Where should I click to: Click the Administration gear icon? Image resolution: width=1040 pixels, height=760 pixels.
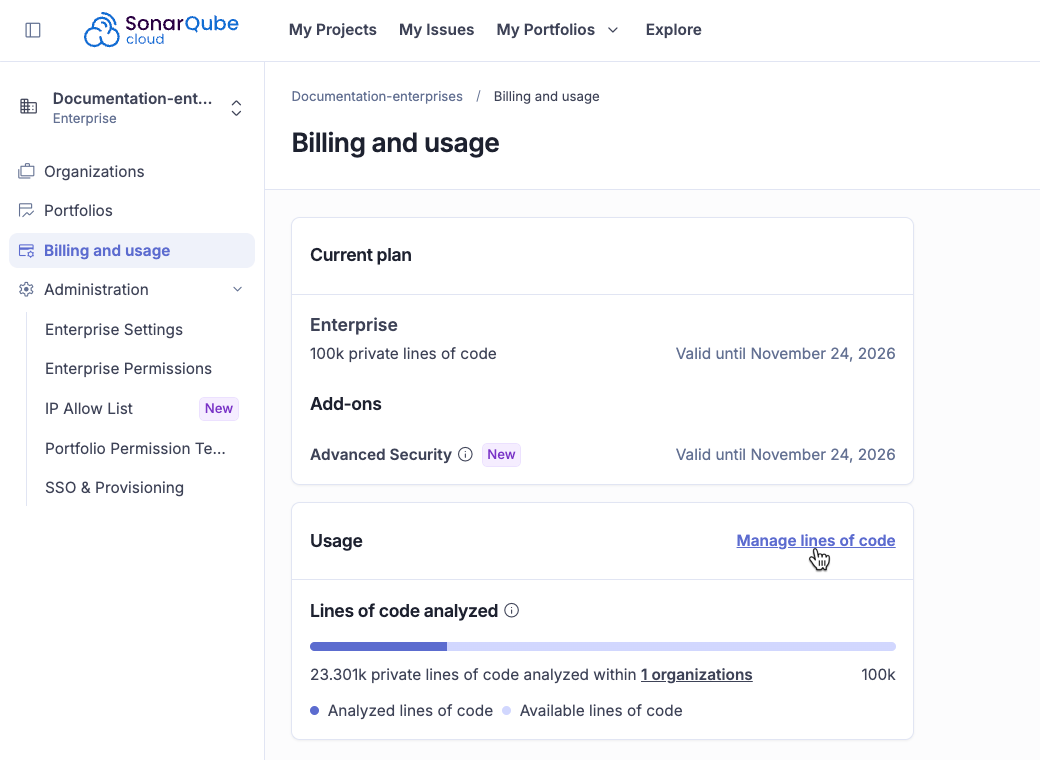coord(27,289)
